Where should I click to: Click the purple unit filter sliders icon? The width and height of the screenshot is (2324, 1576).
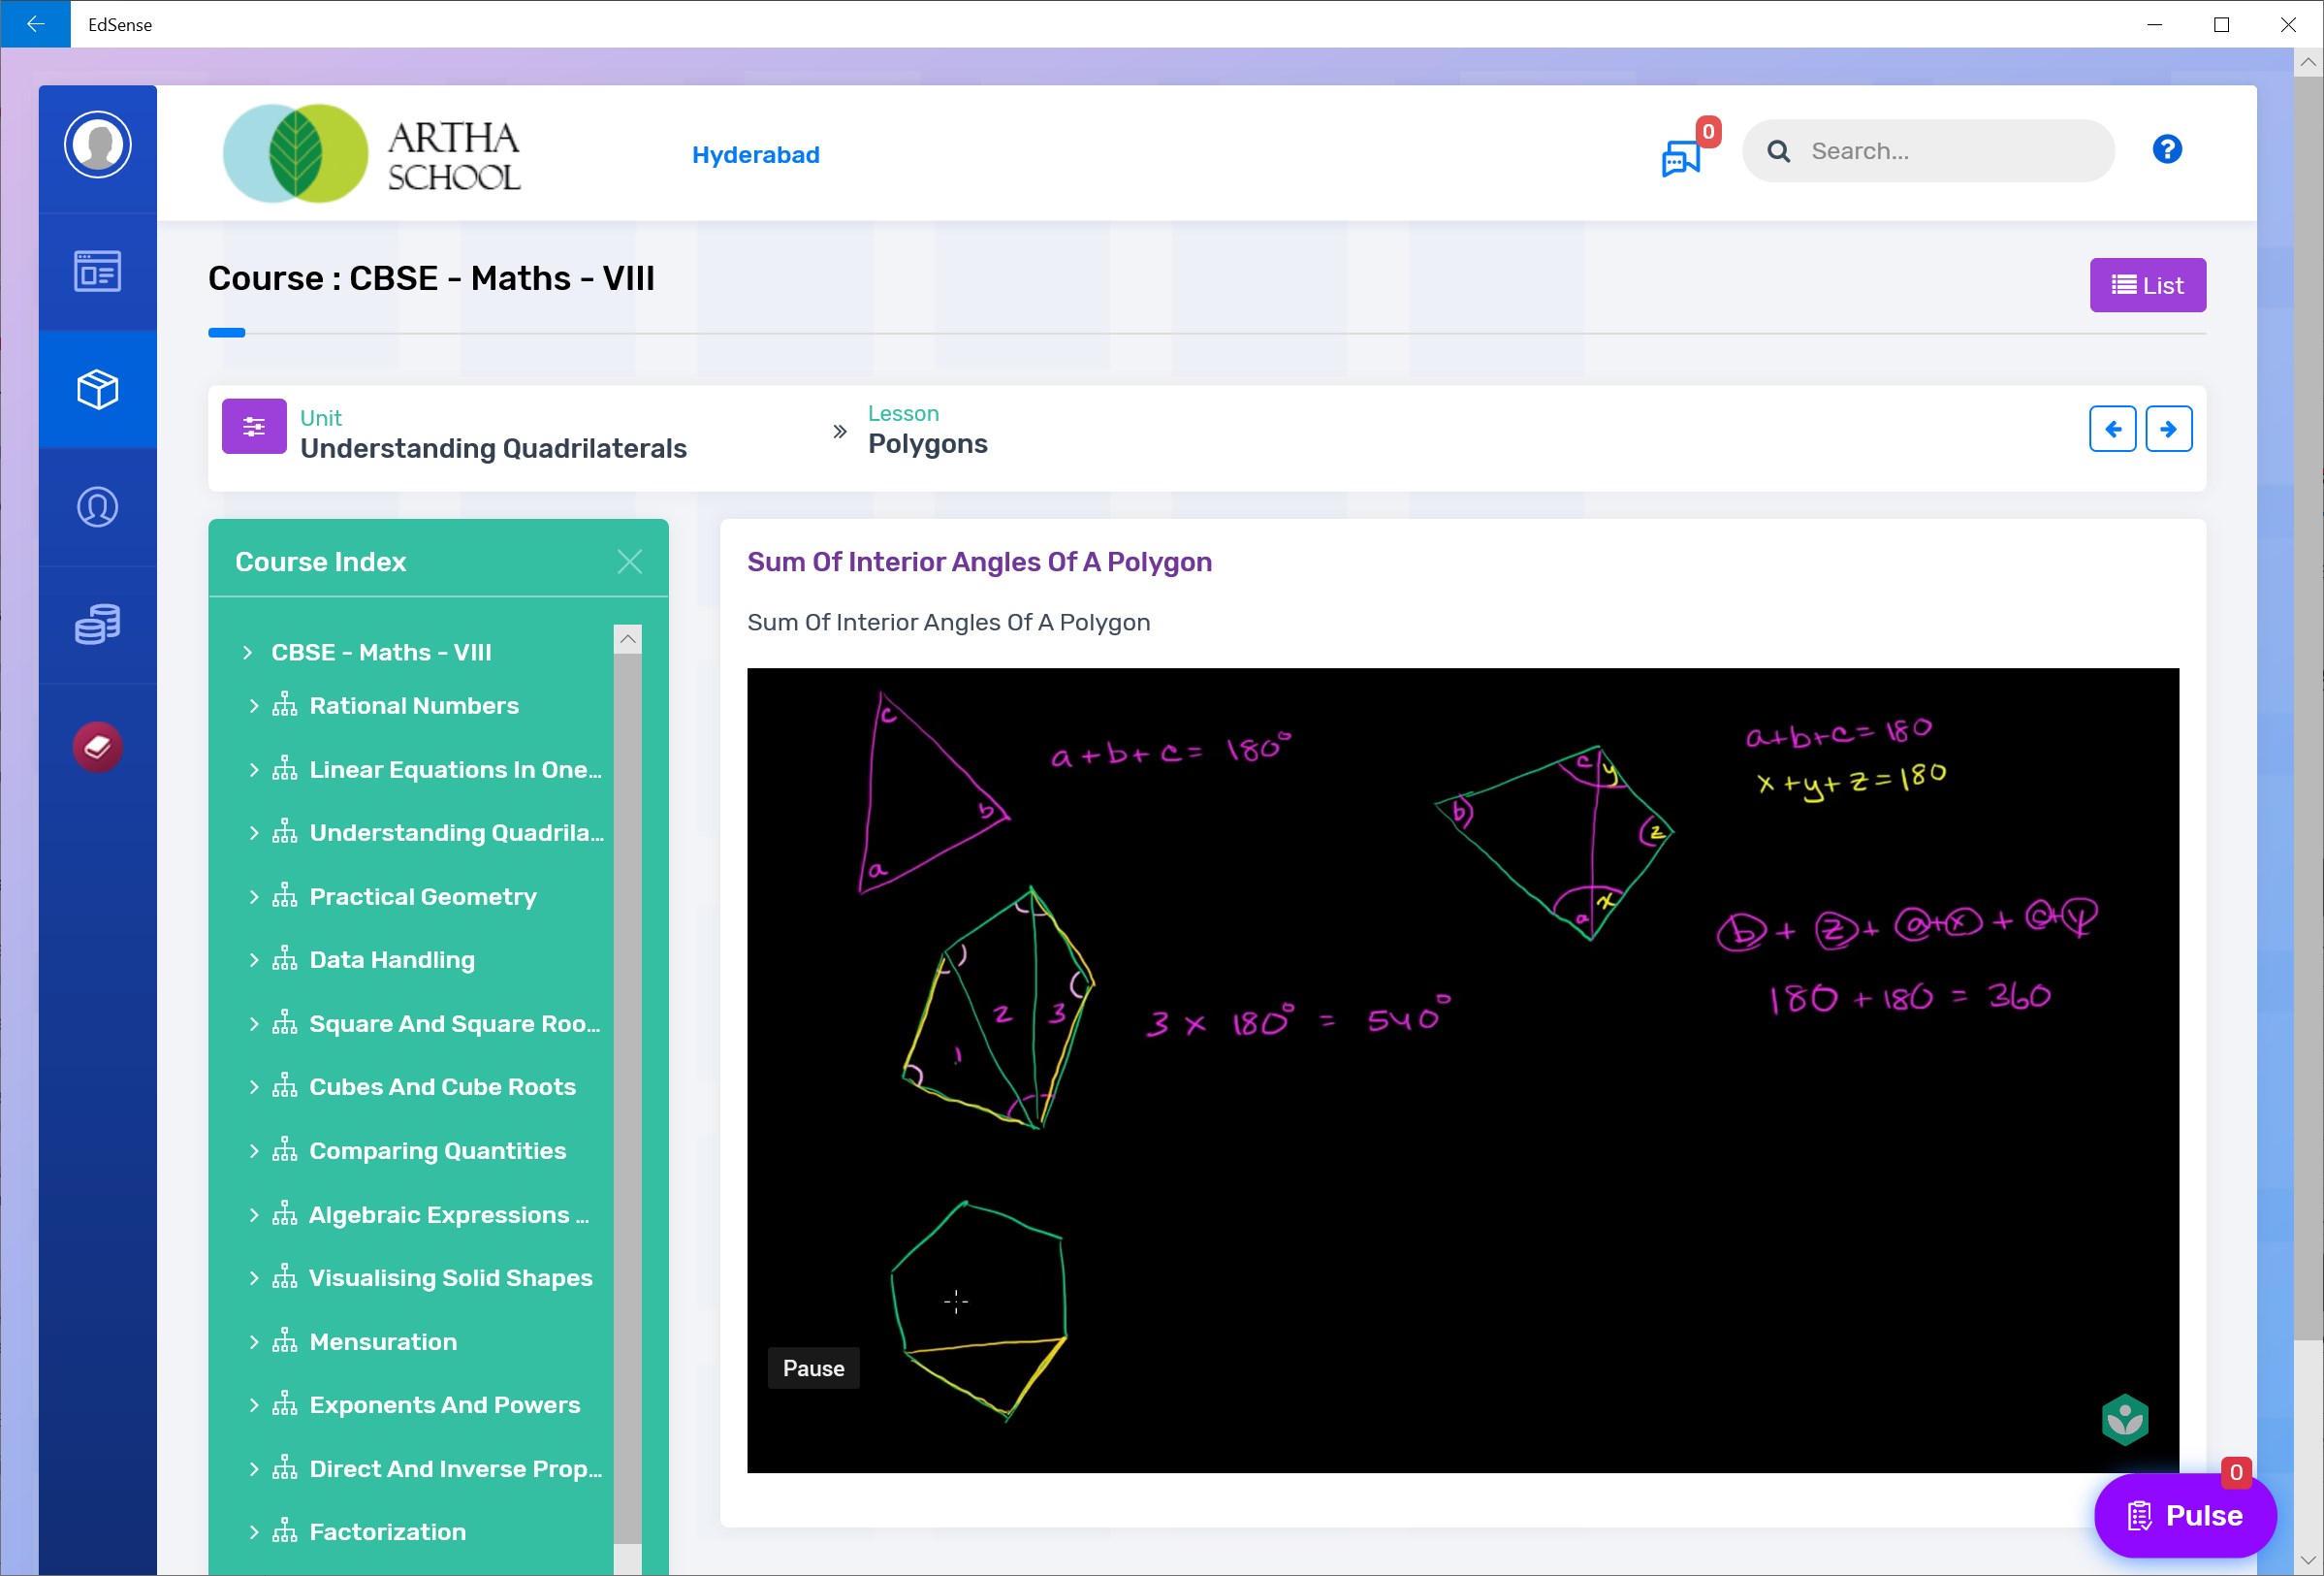[254, 427]
